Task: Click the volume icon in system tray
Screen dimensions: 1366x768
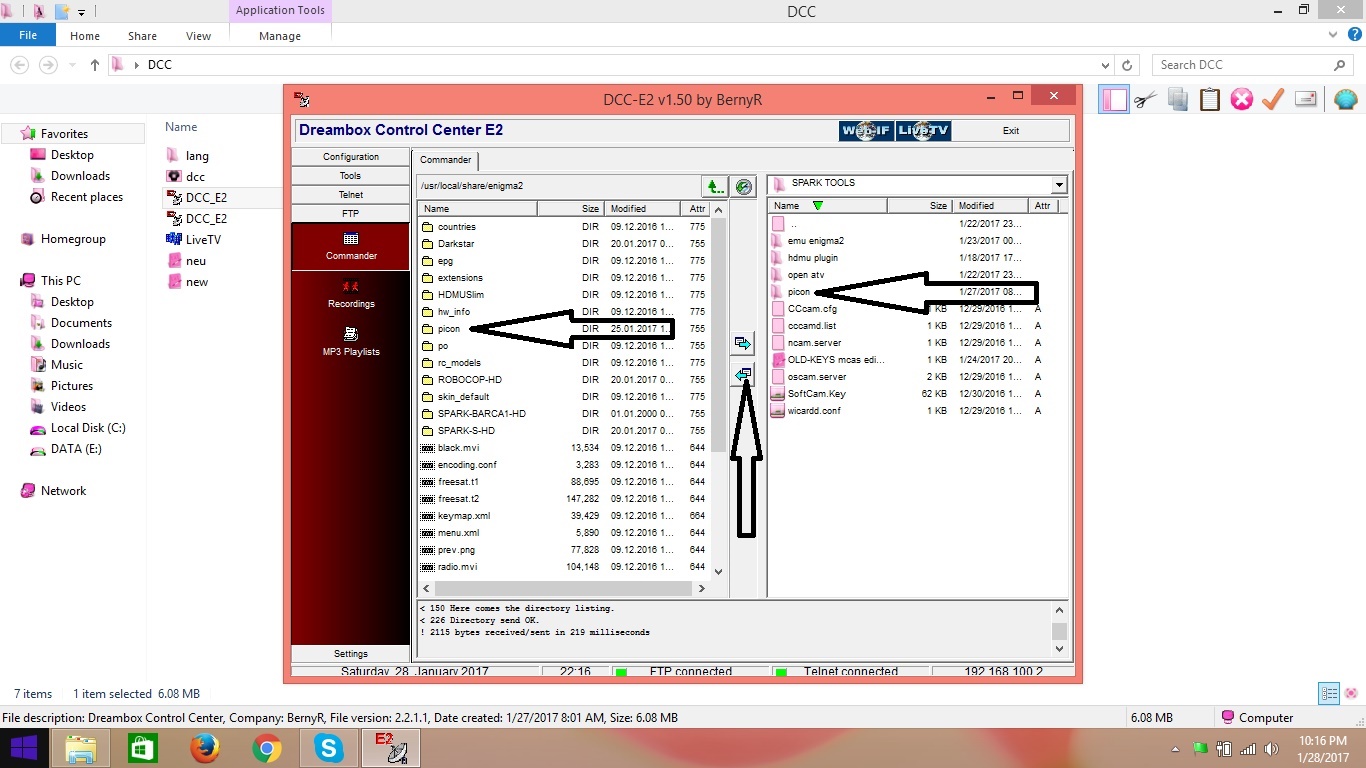Action: pos(1270,748)
